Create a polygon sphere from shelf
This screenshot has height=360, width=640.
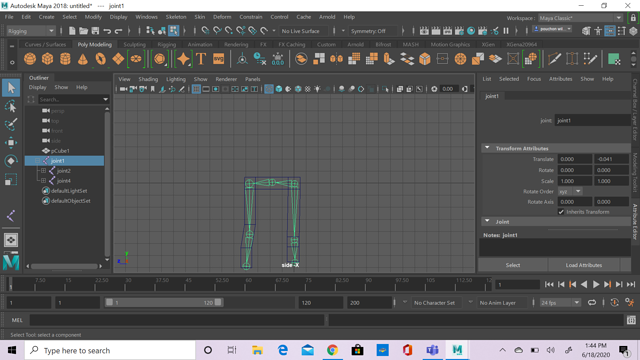(x=30, y=59)
